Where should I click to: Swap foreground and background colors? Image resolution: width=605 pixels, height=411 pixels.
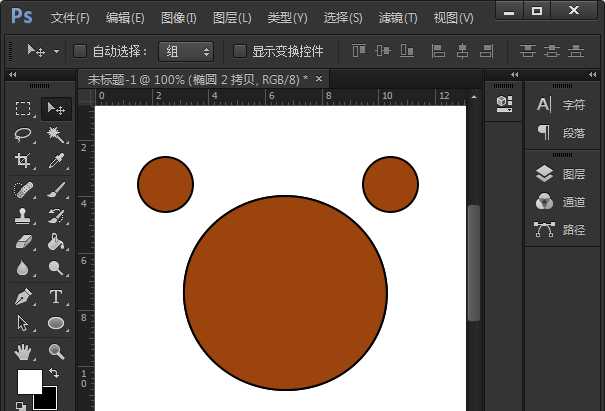coord(54,373)
